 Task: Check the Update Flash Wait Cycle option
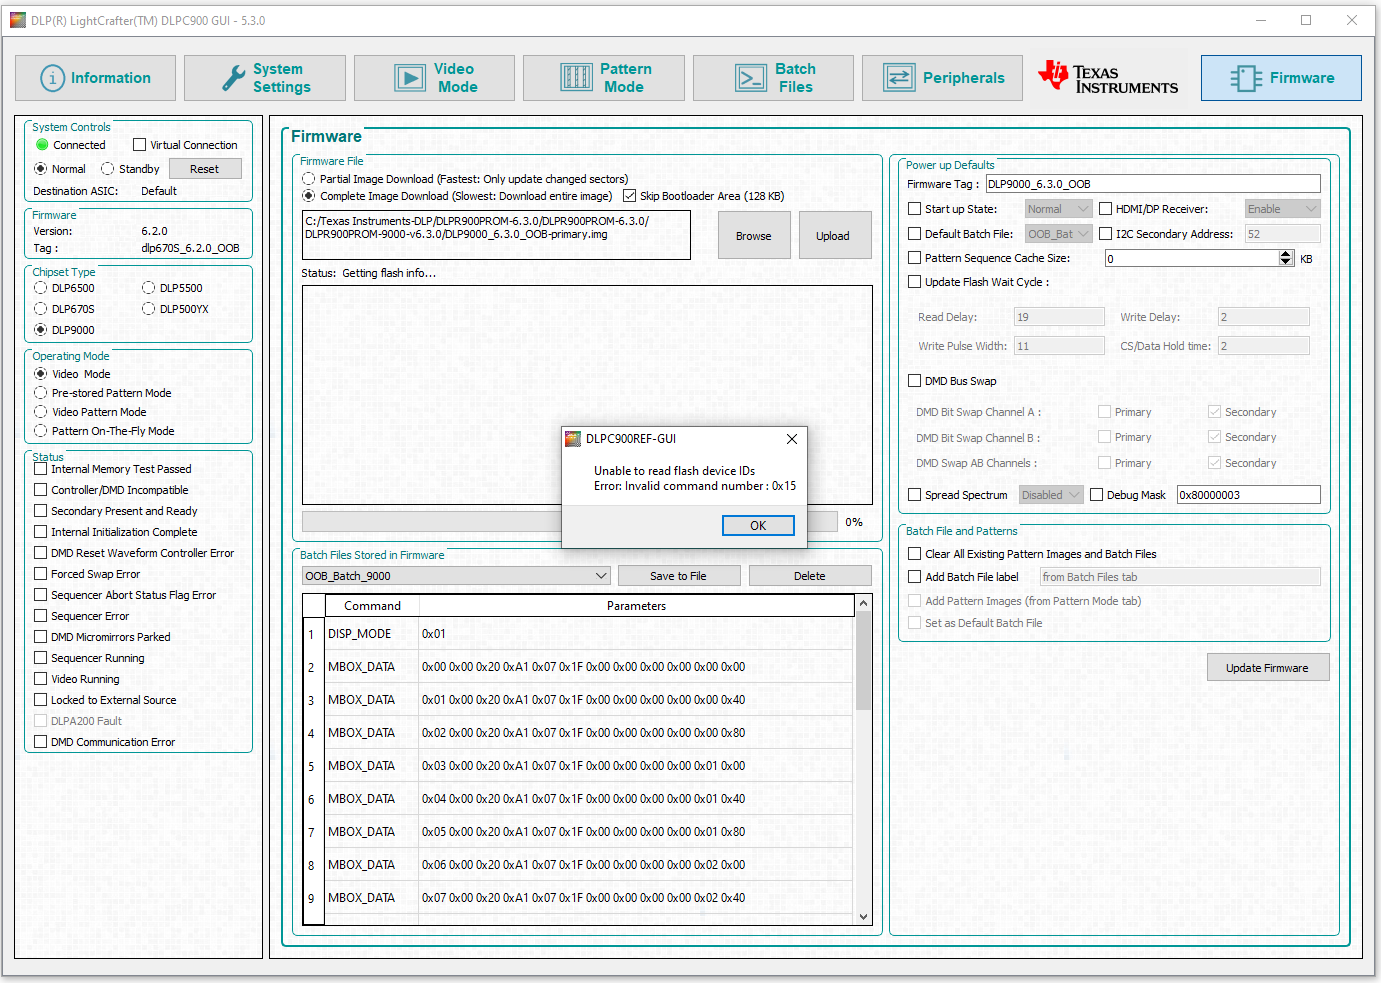[x=915, y=282]
